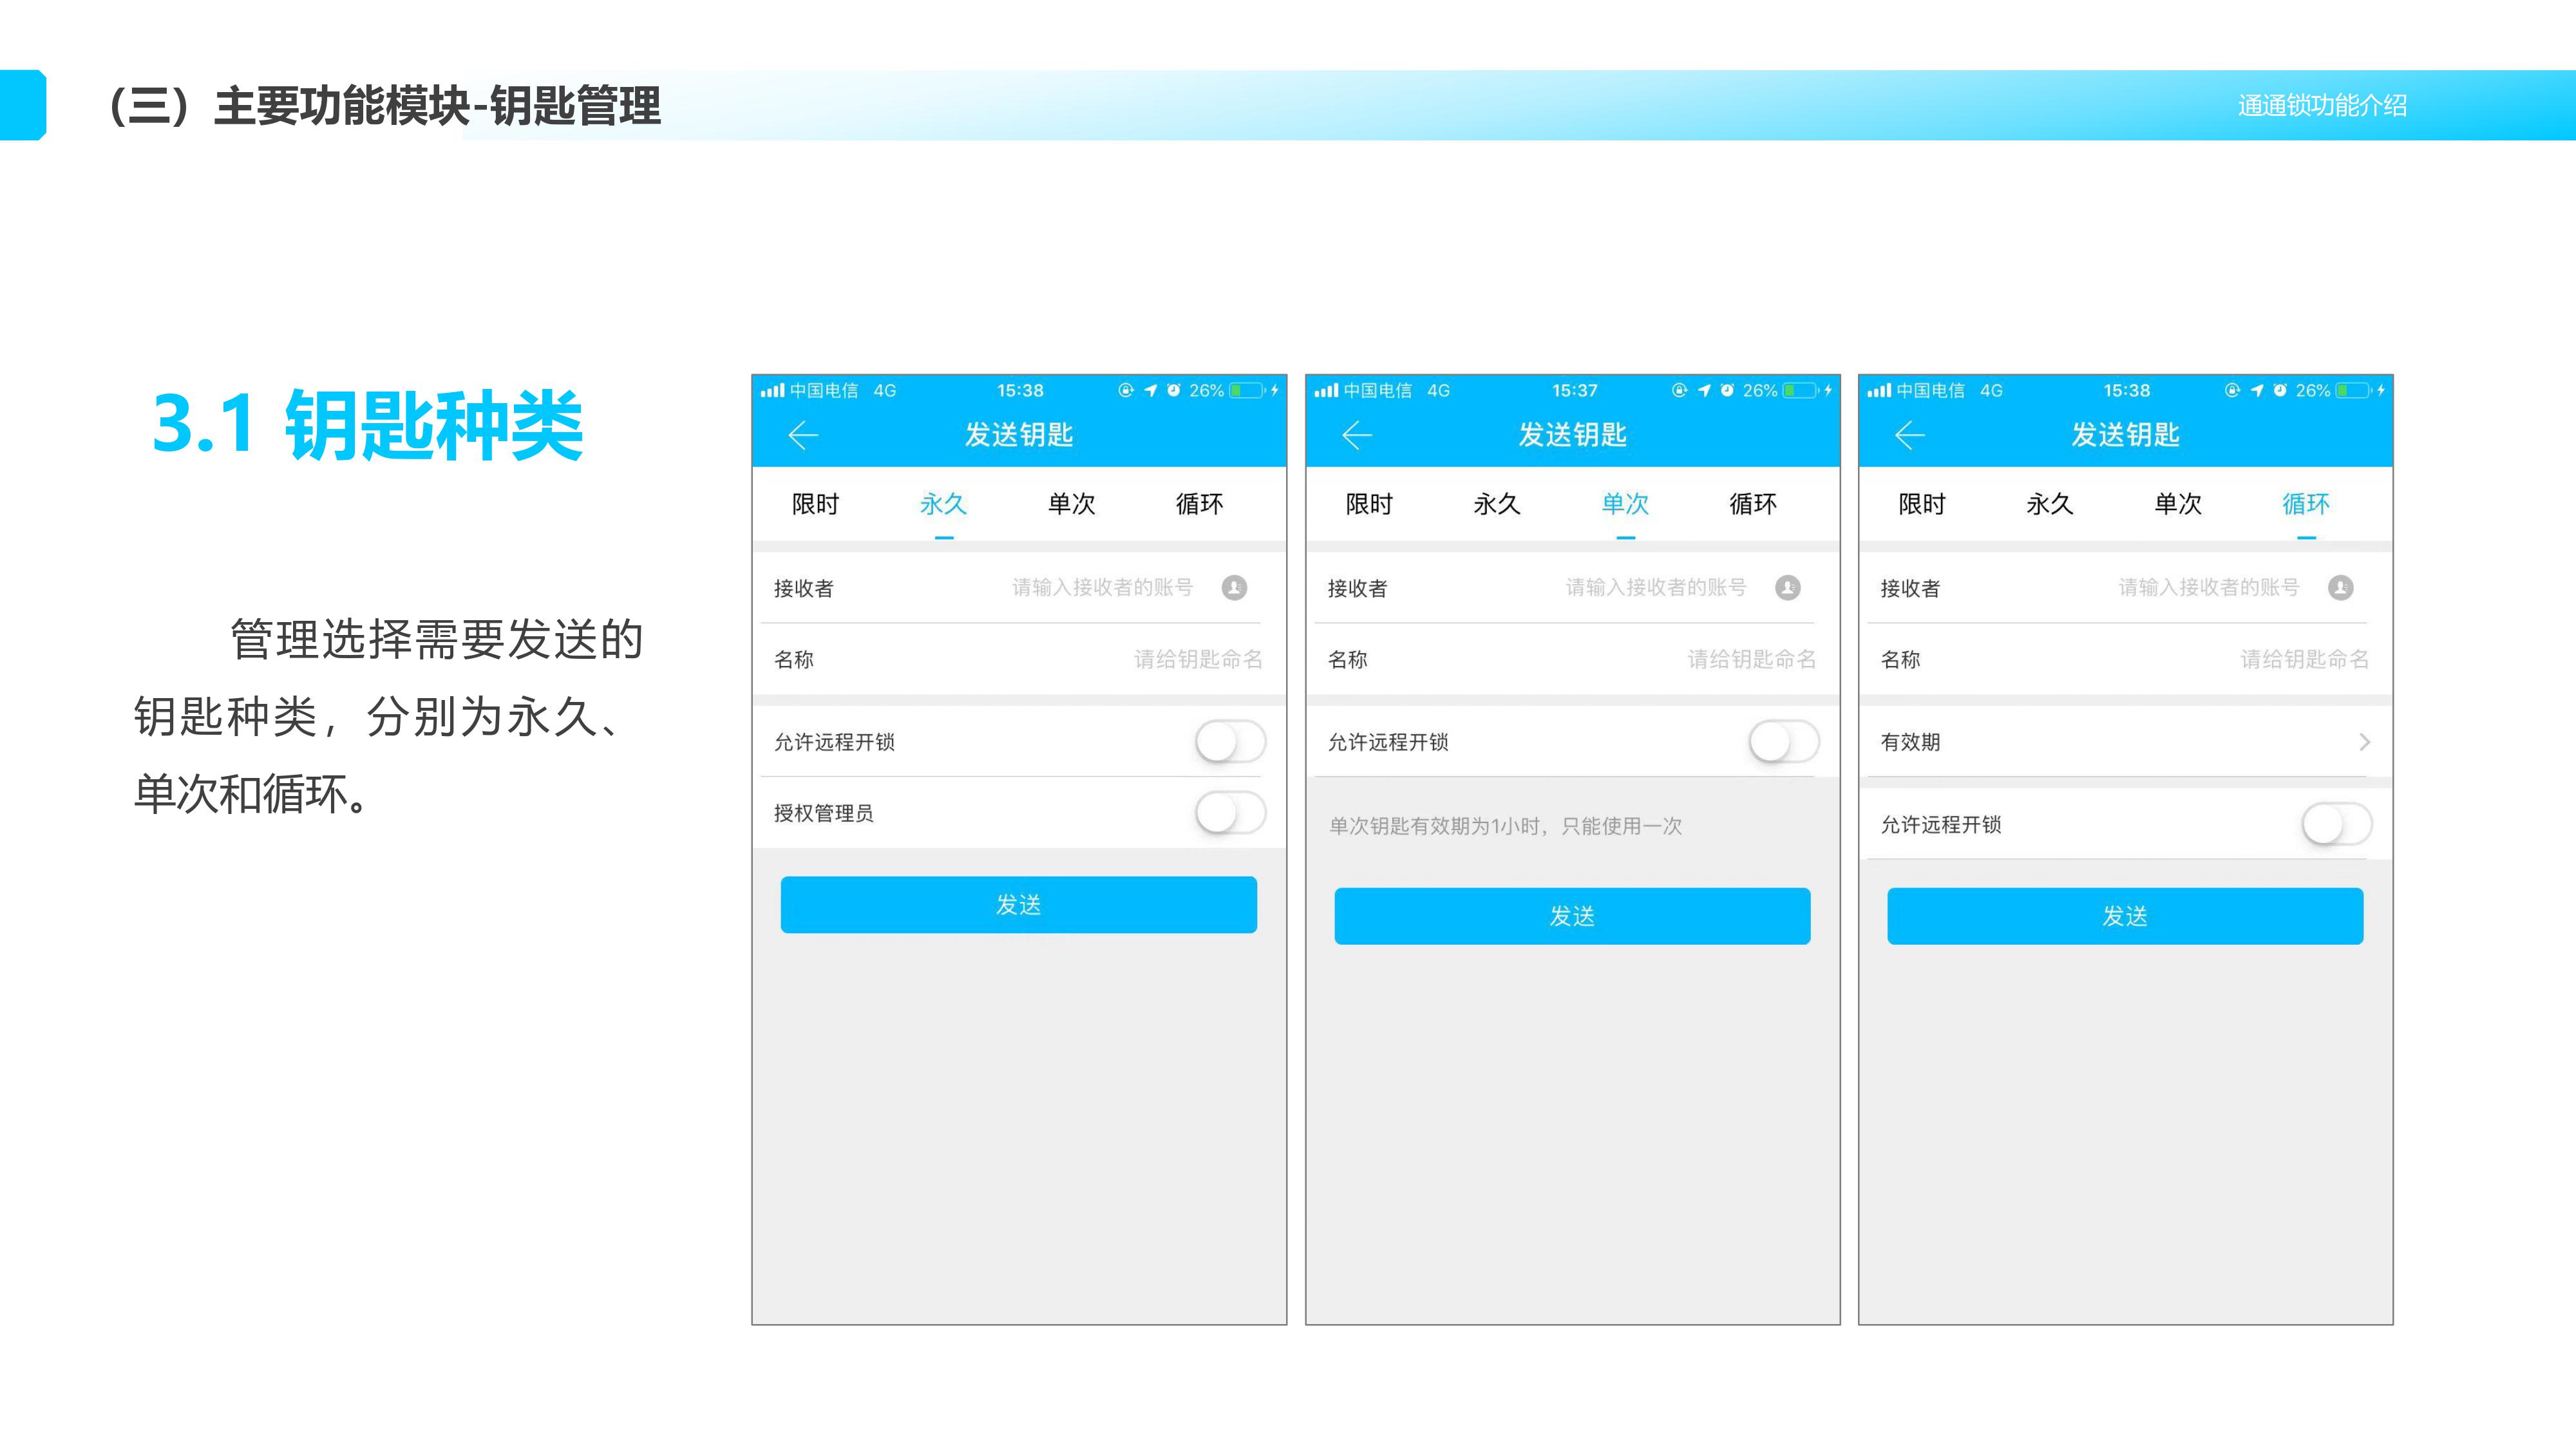Tap back arrow in middle phone screen
This screenshot has width=2576, height=1449.
point(1356,435)
